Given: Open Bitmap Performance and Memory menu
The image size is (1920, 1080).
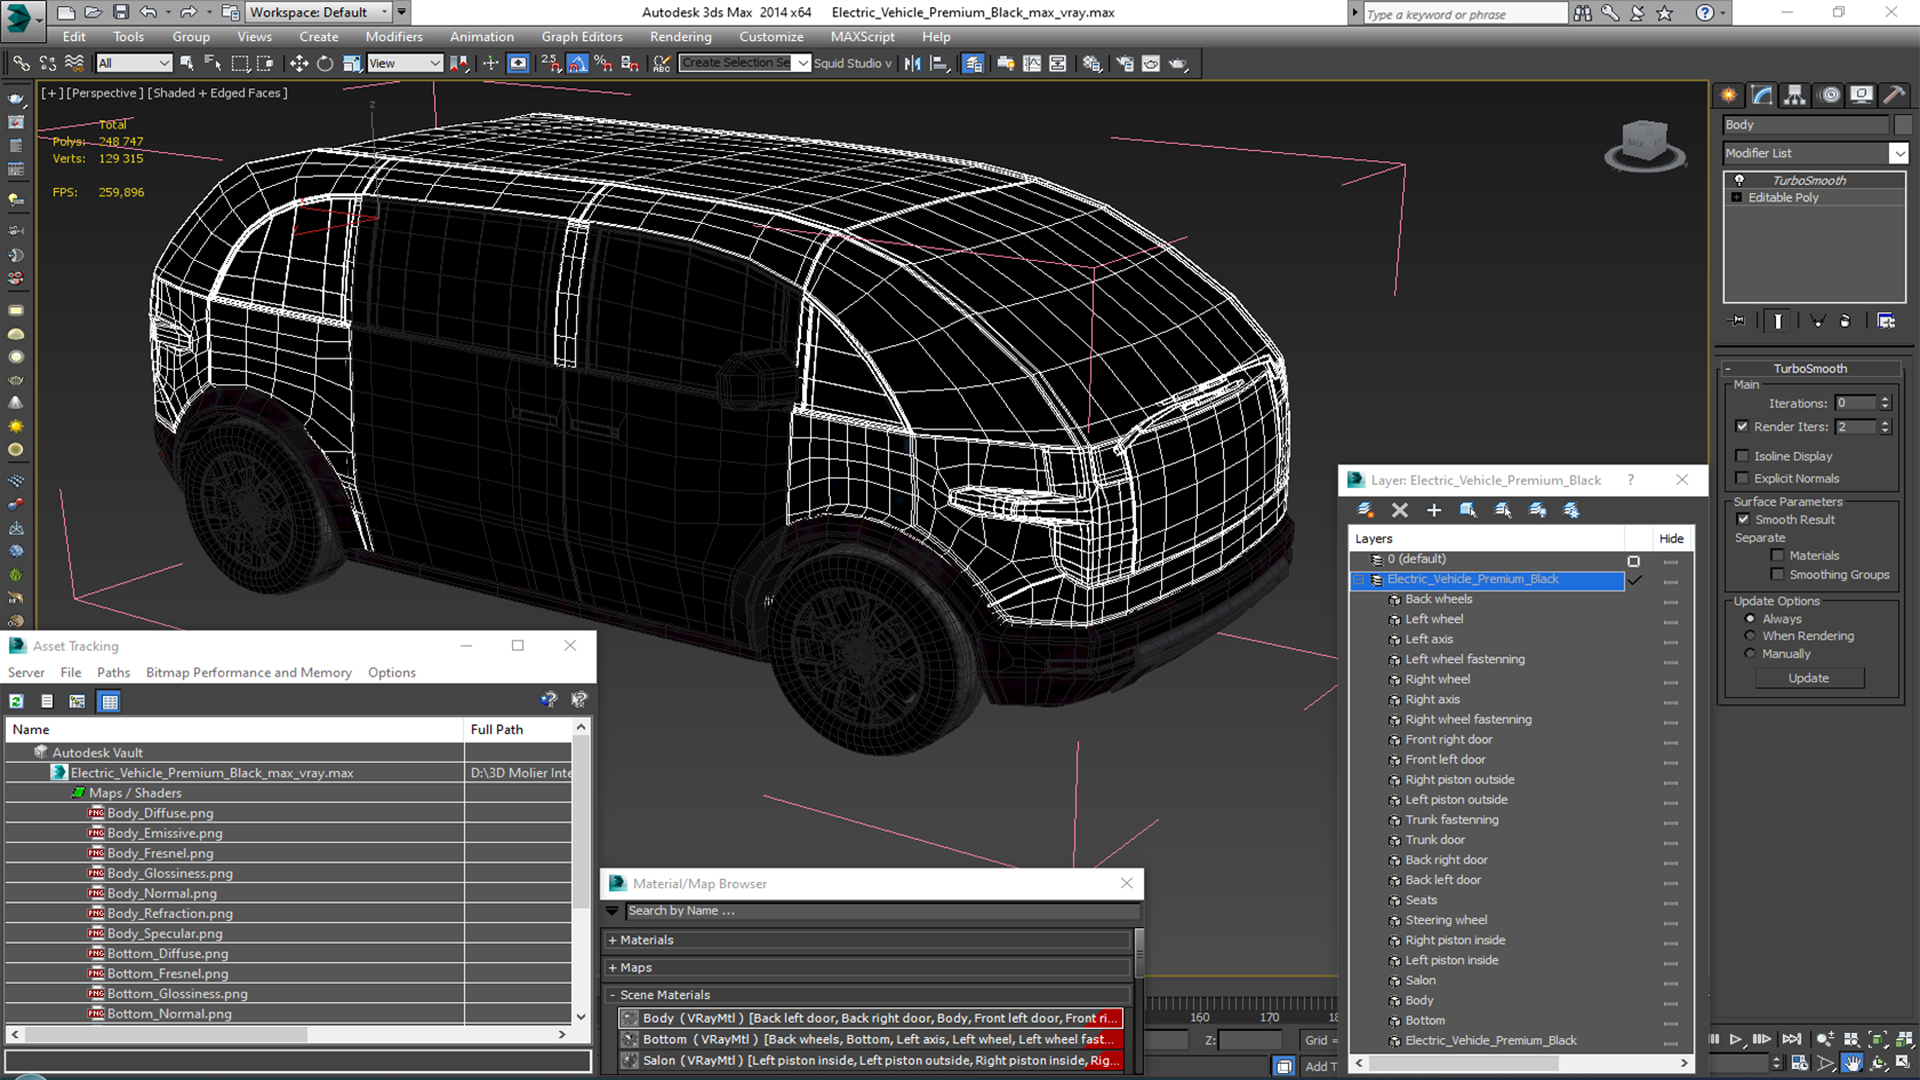Looking at the screenshot, I should point(249,673).
